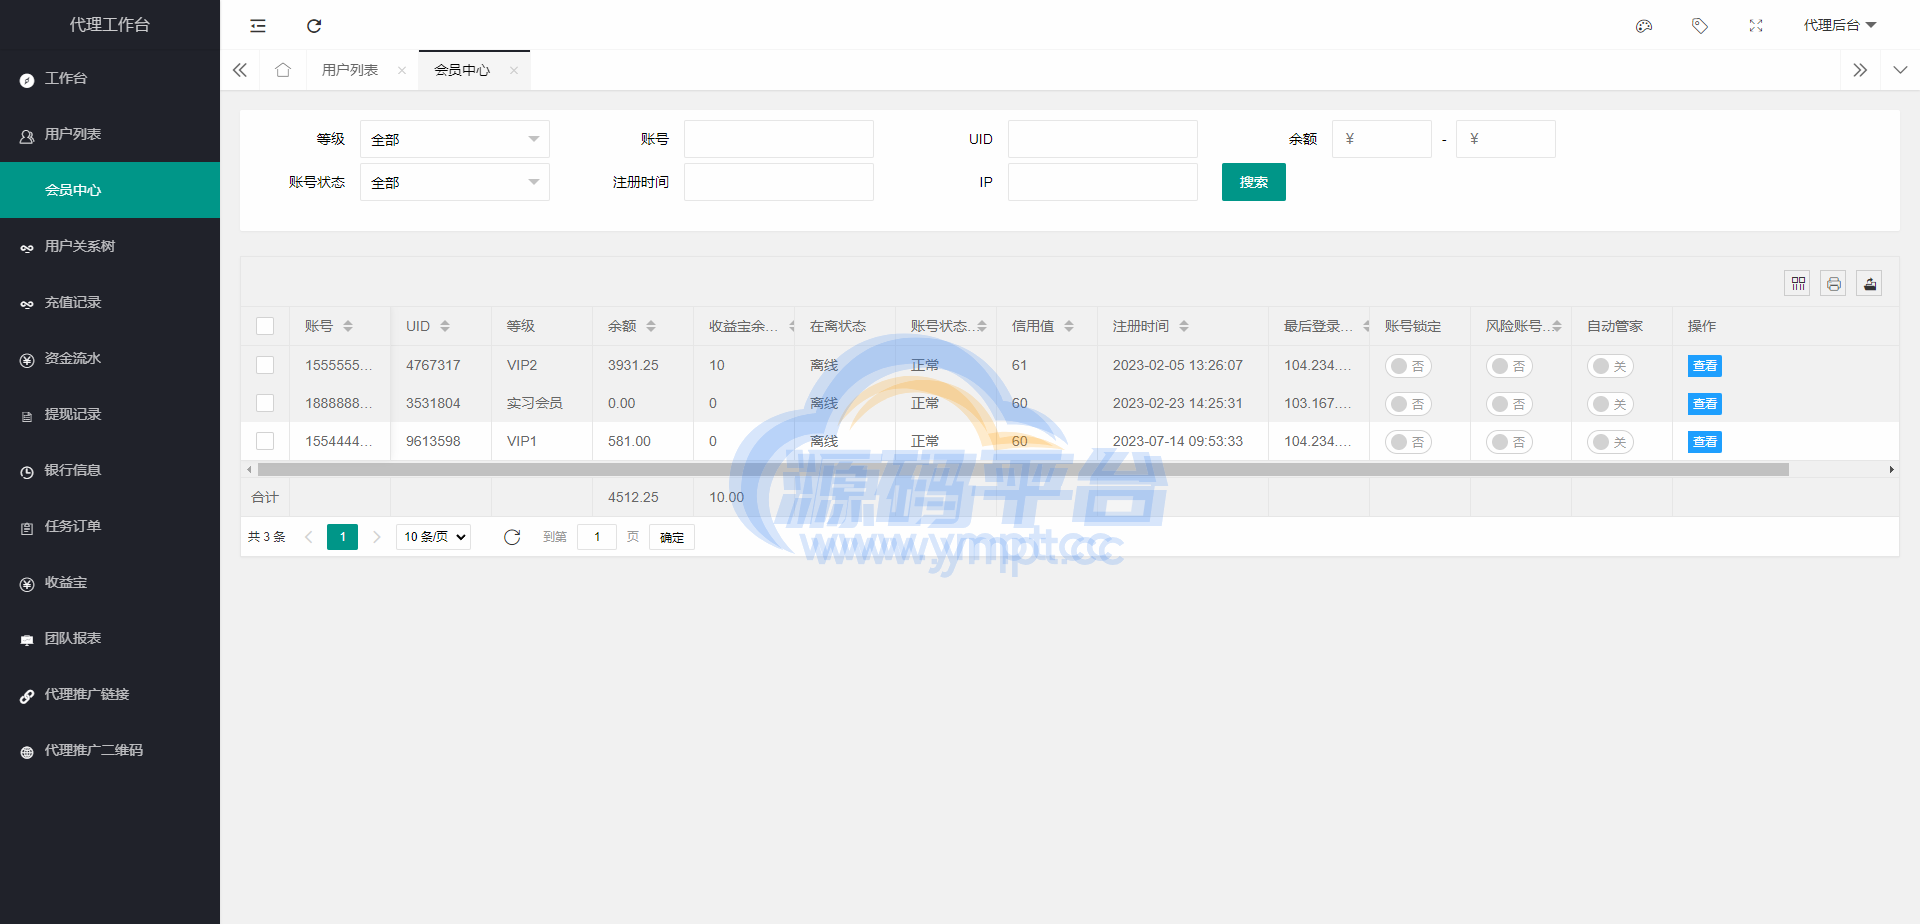Toggle 自动管家 for UID 9613598
The image size is (1920, 924).
(x=1610, y=442)
